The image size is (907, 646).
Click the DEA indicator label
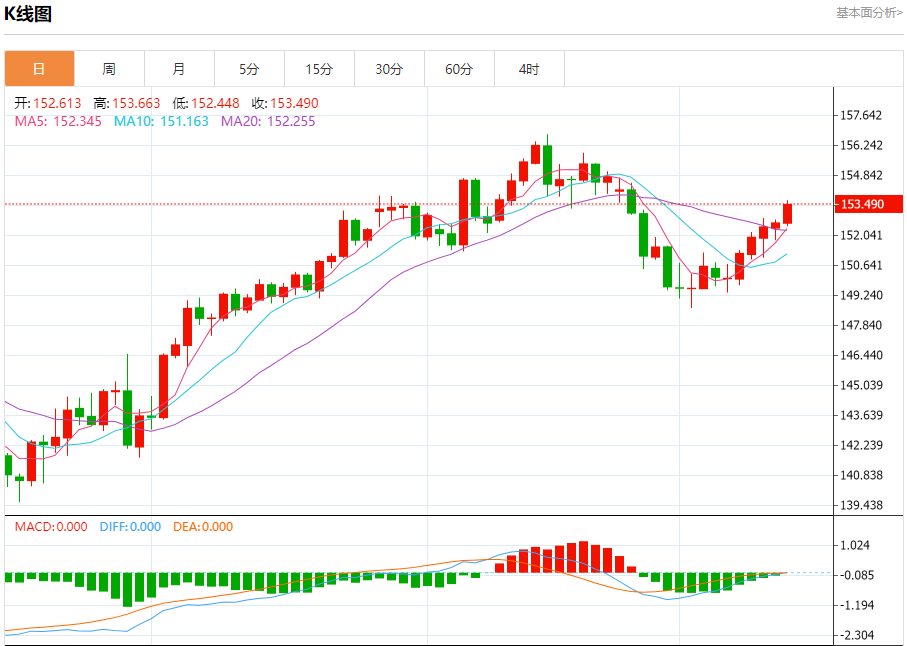coord(203,527)
